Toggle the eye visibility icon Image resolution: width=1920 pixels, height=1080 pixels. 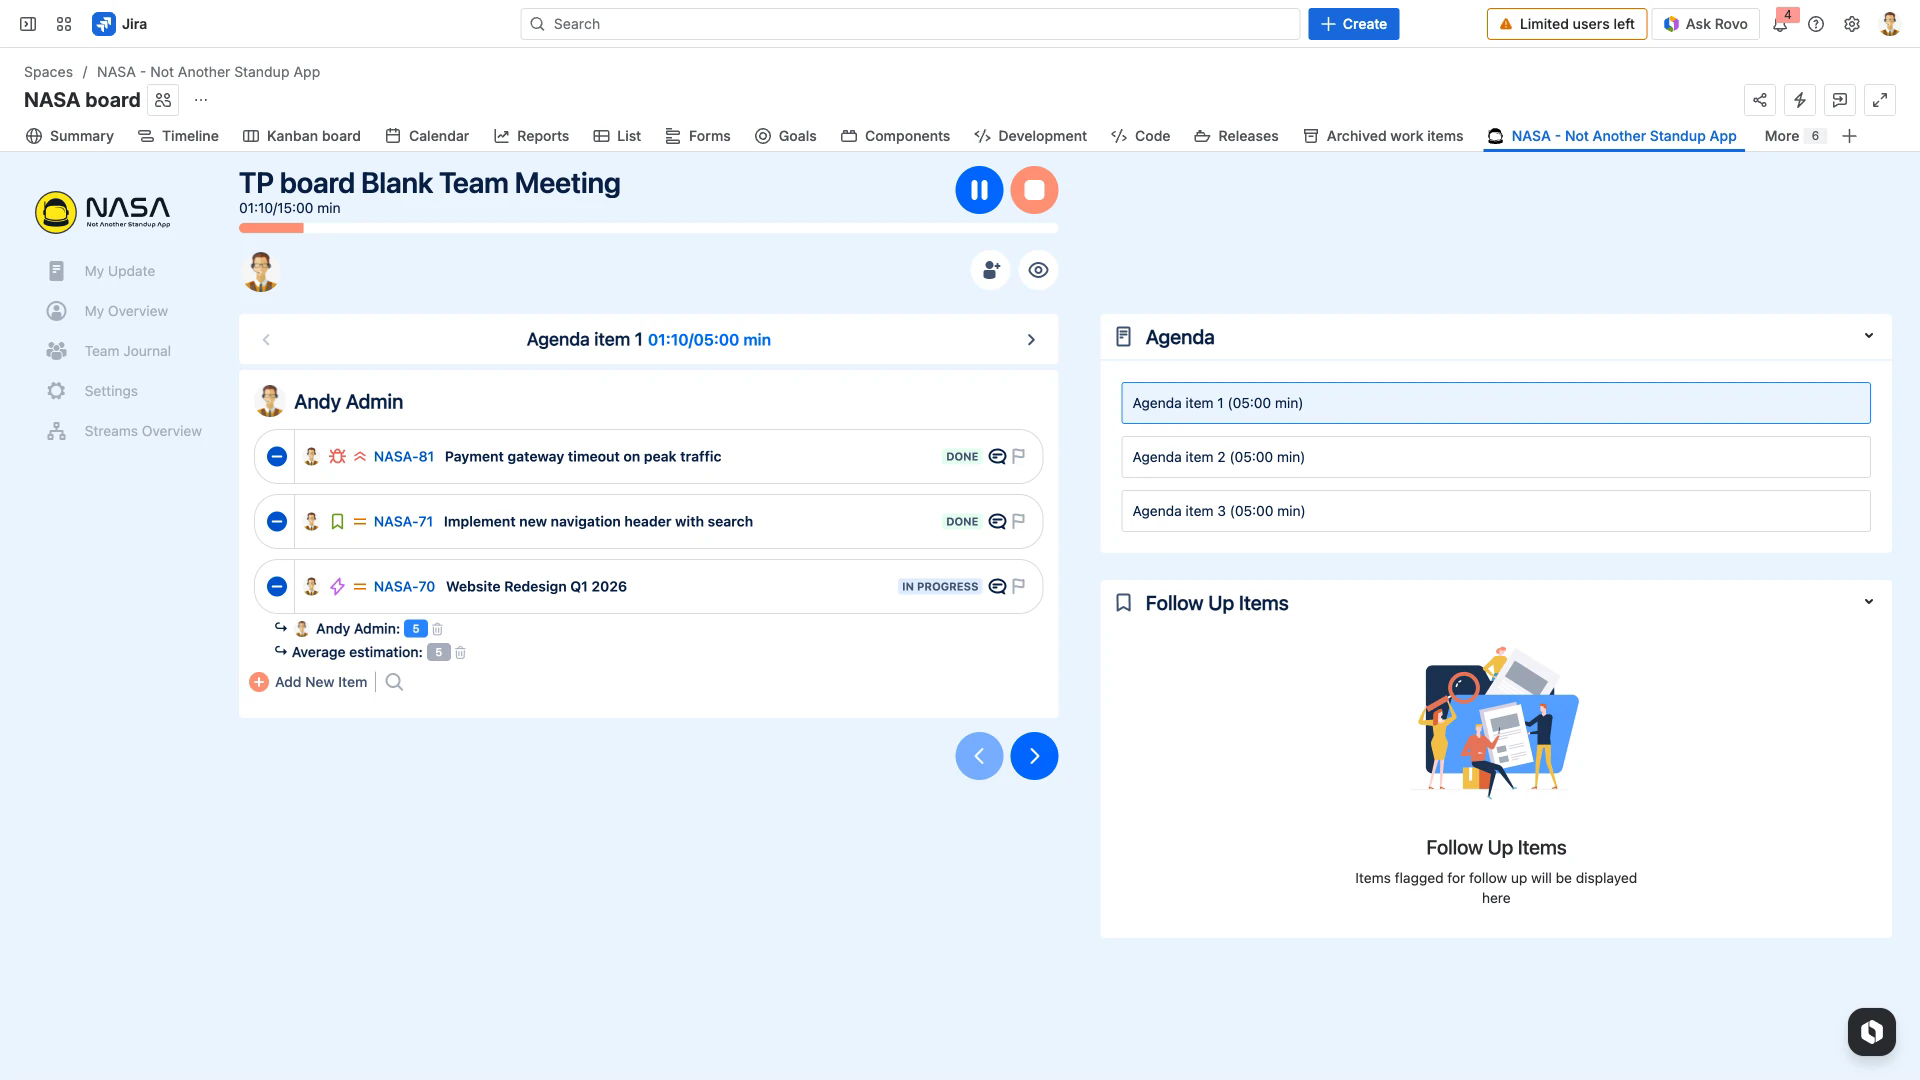1038,270
